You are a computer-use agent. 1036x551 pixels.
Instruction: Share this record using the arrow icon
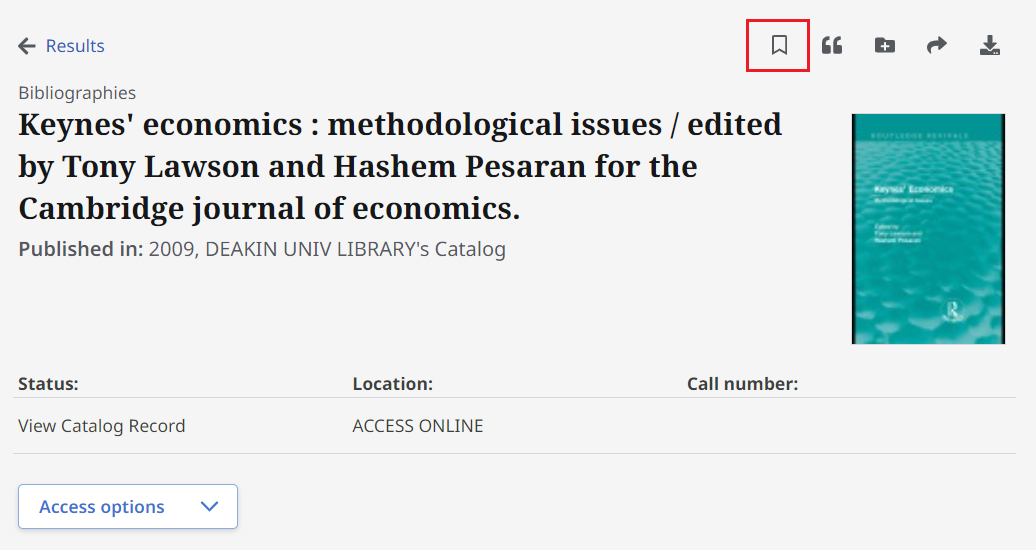937,46
